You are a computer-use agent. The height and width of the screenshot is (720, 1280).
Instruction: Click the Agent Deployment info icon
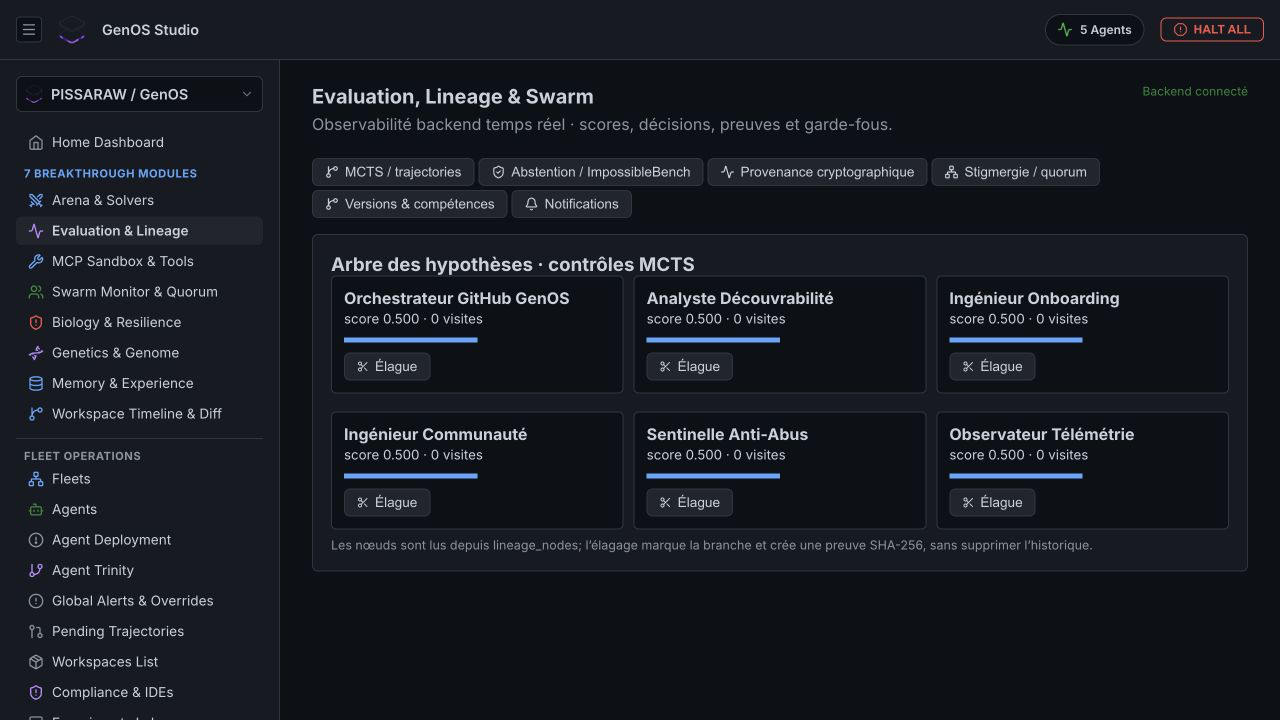coord(36,540)
